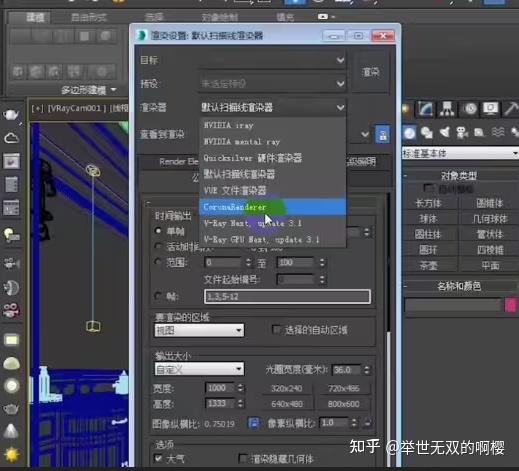Image resolution: width=519 pixels, height=471 pixels.
Task: Open Modify command panel tab icon
Action: click(425, 109)
